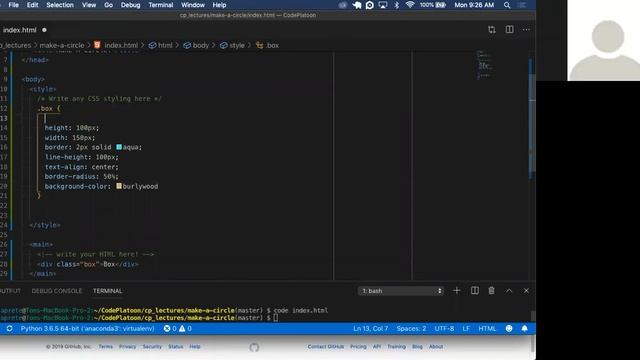Click the code minimap preview
This screenshot has height=360, width=640.
point(485,65)
